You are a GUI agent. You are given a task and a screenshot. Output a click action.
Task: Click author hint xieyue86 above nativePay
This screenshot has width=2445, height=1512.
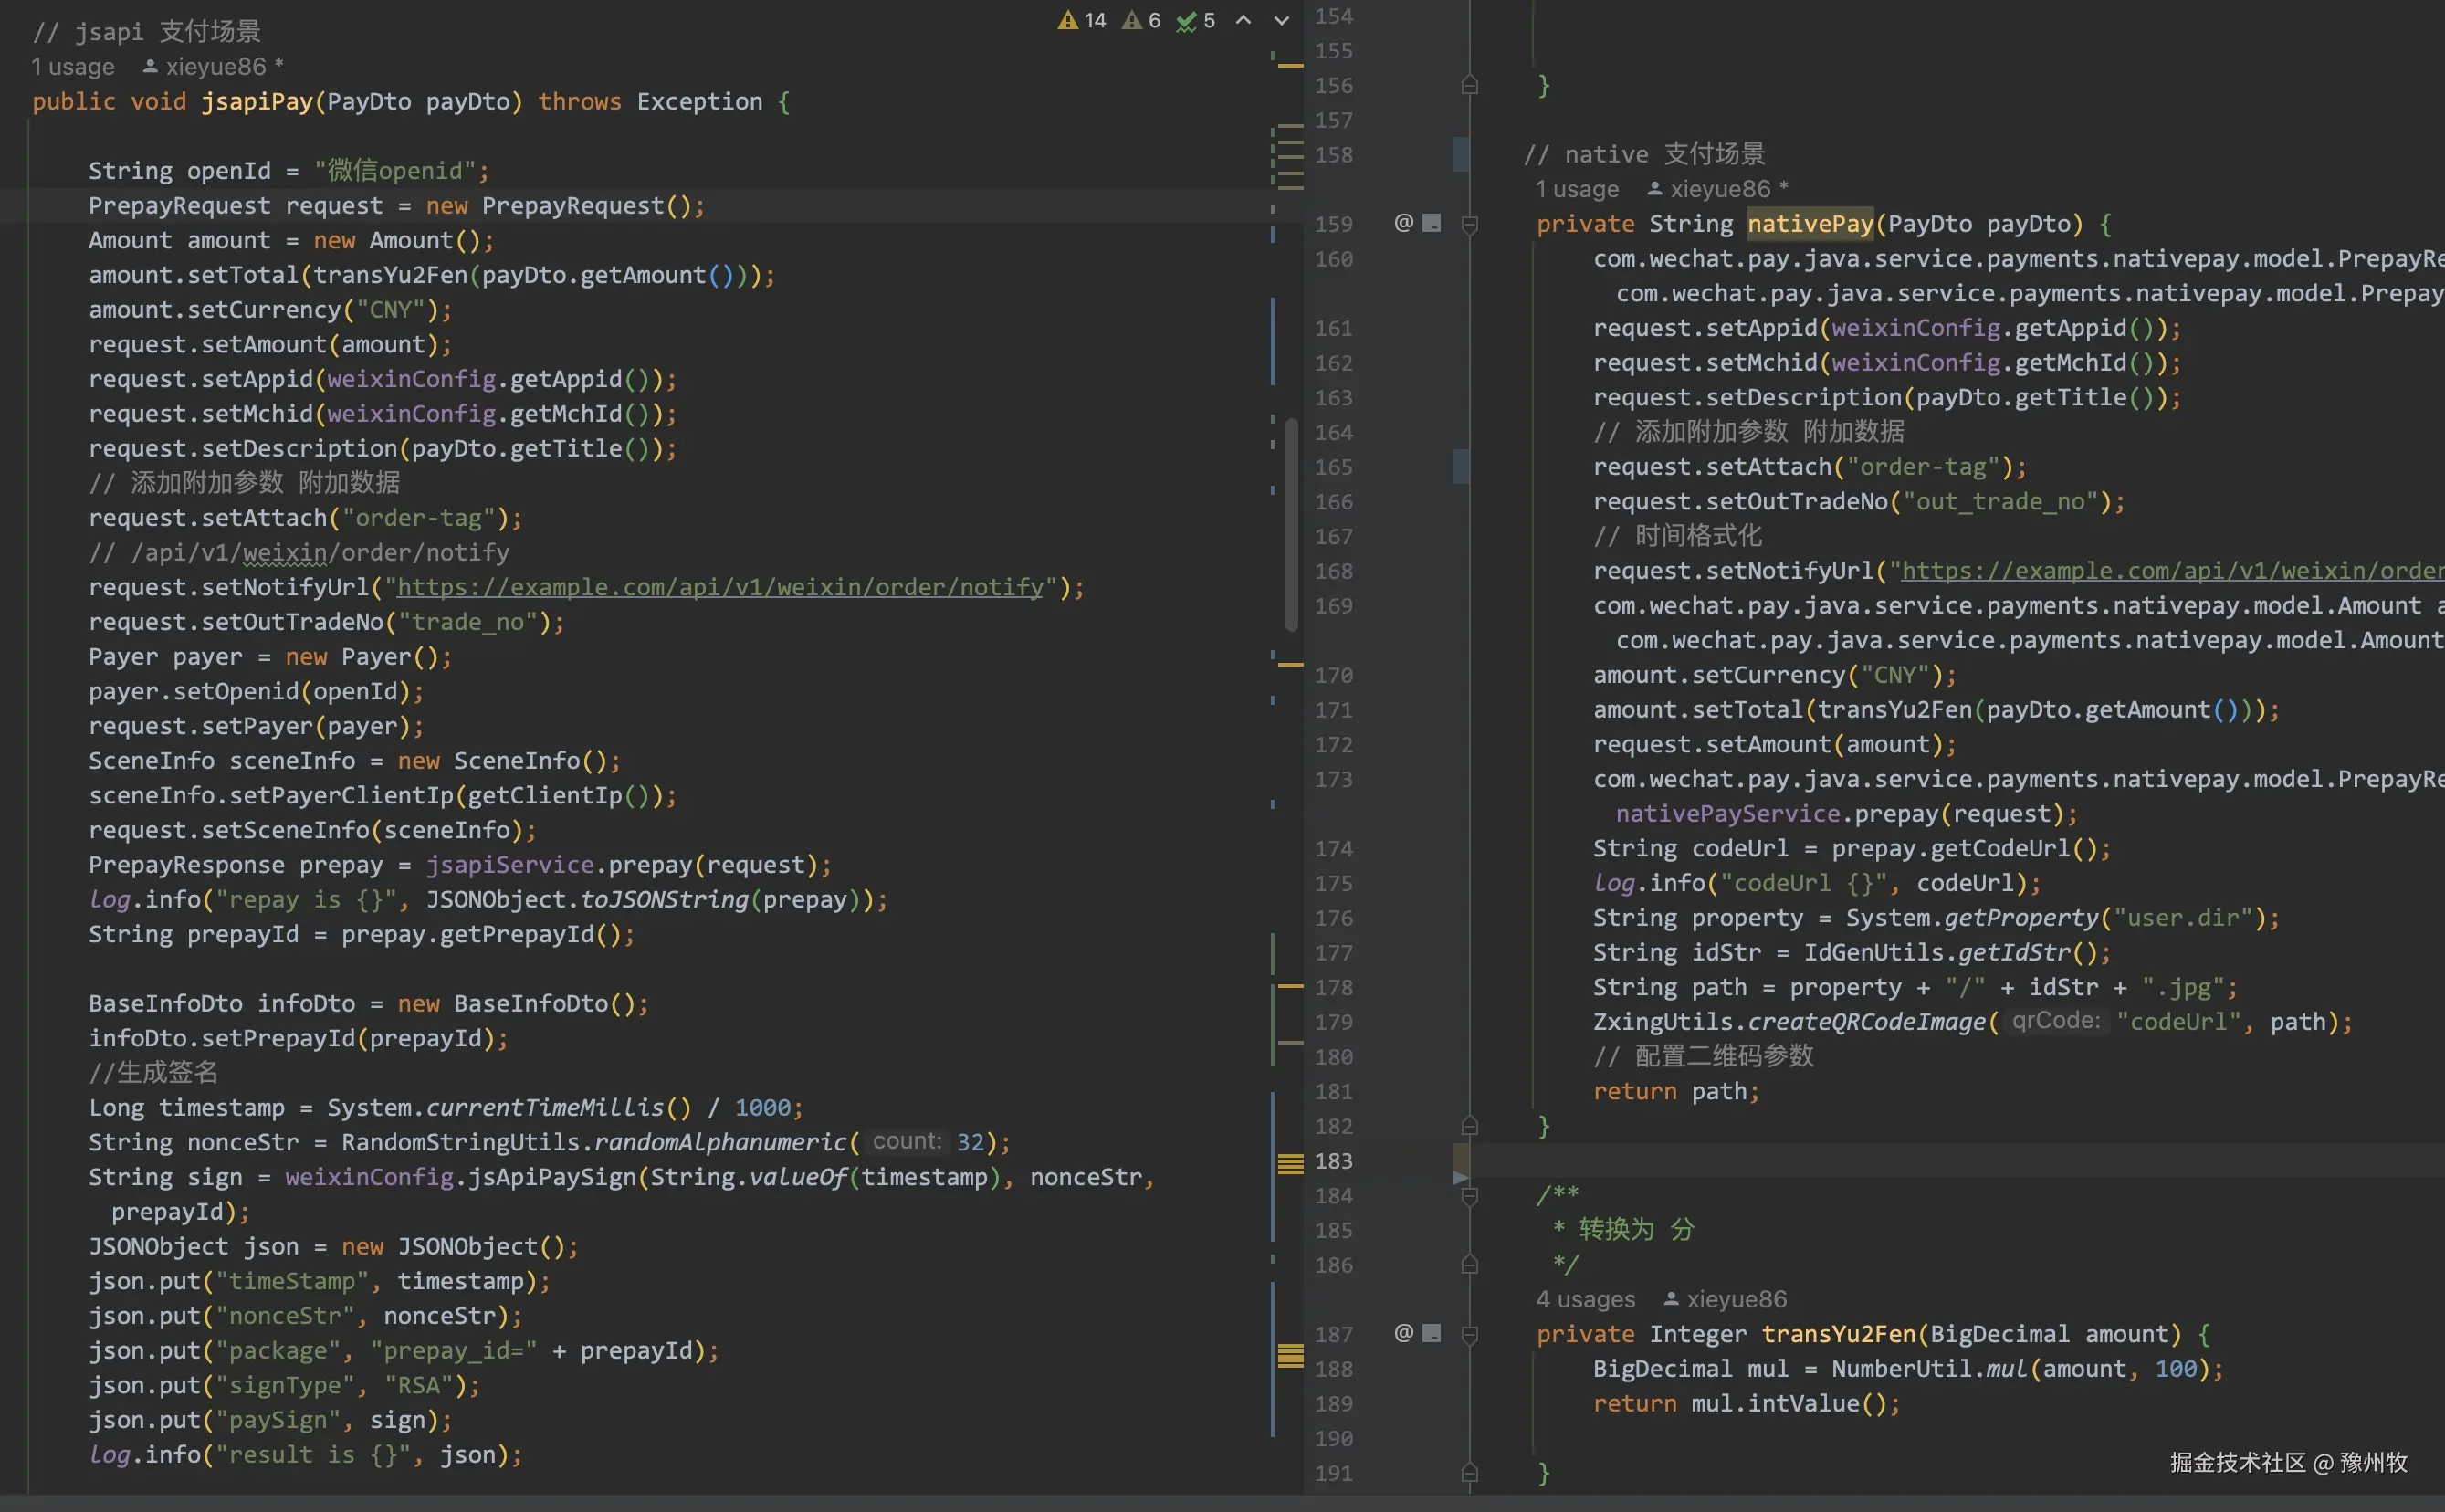coord(1718,189)
